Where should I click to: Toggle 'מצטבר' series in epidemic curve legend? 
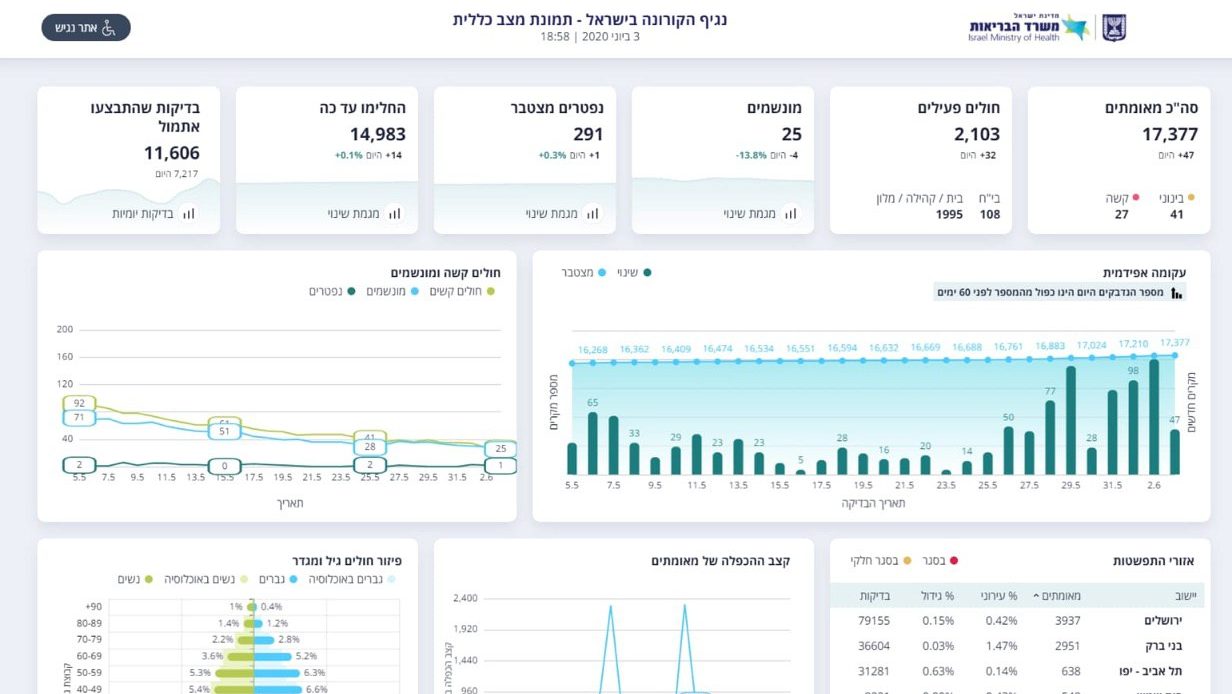point(582,272)
